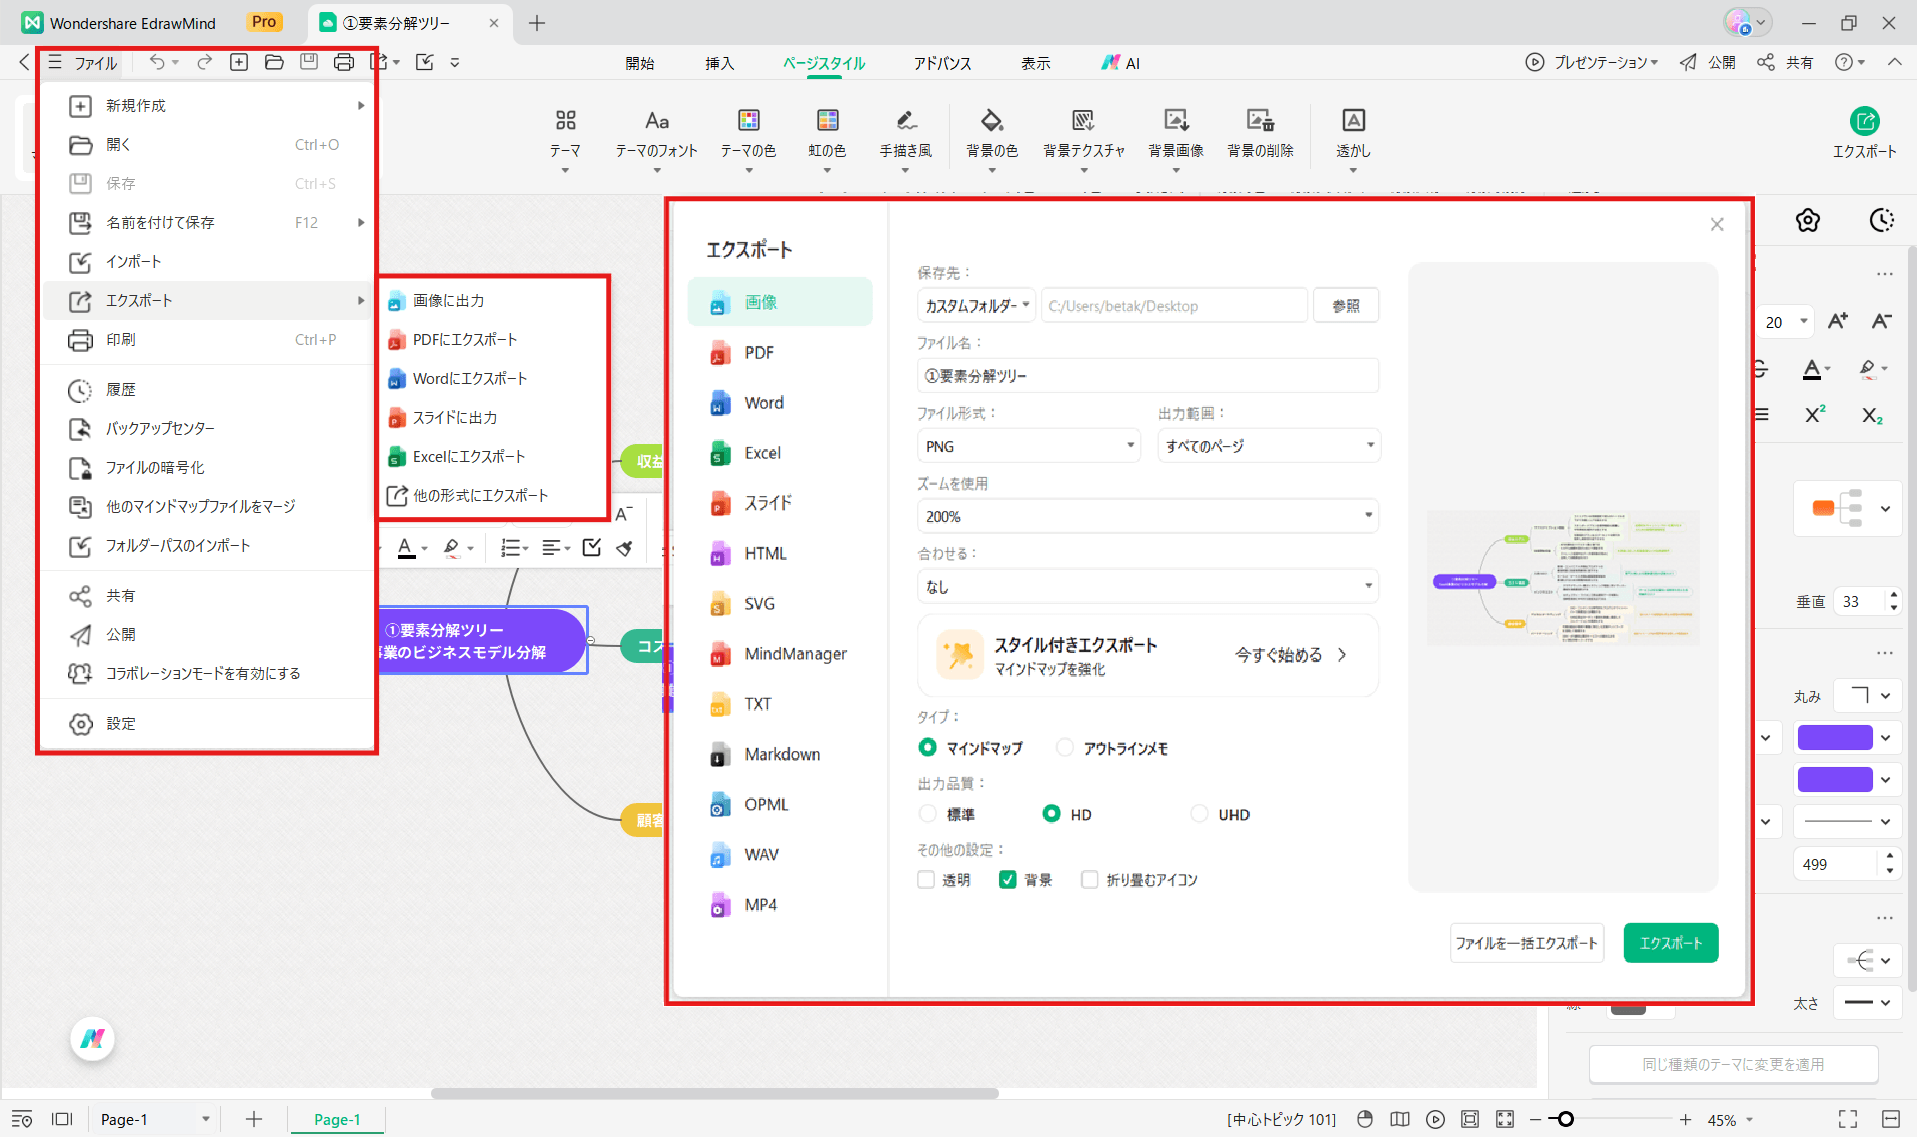Toggle 手描き風 hand-drawn style
This screenshot has height=1137, width=1917.
click(906, 120)
